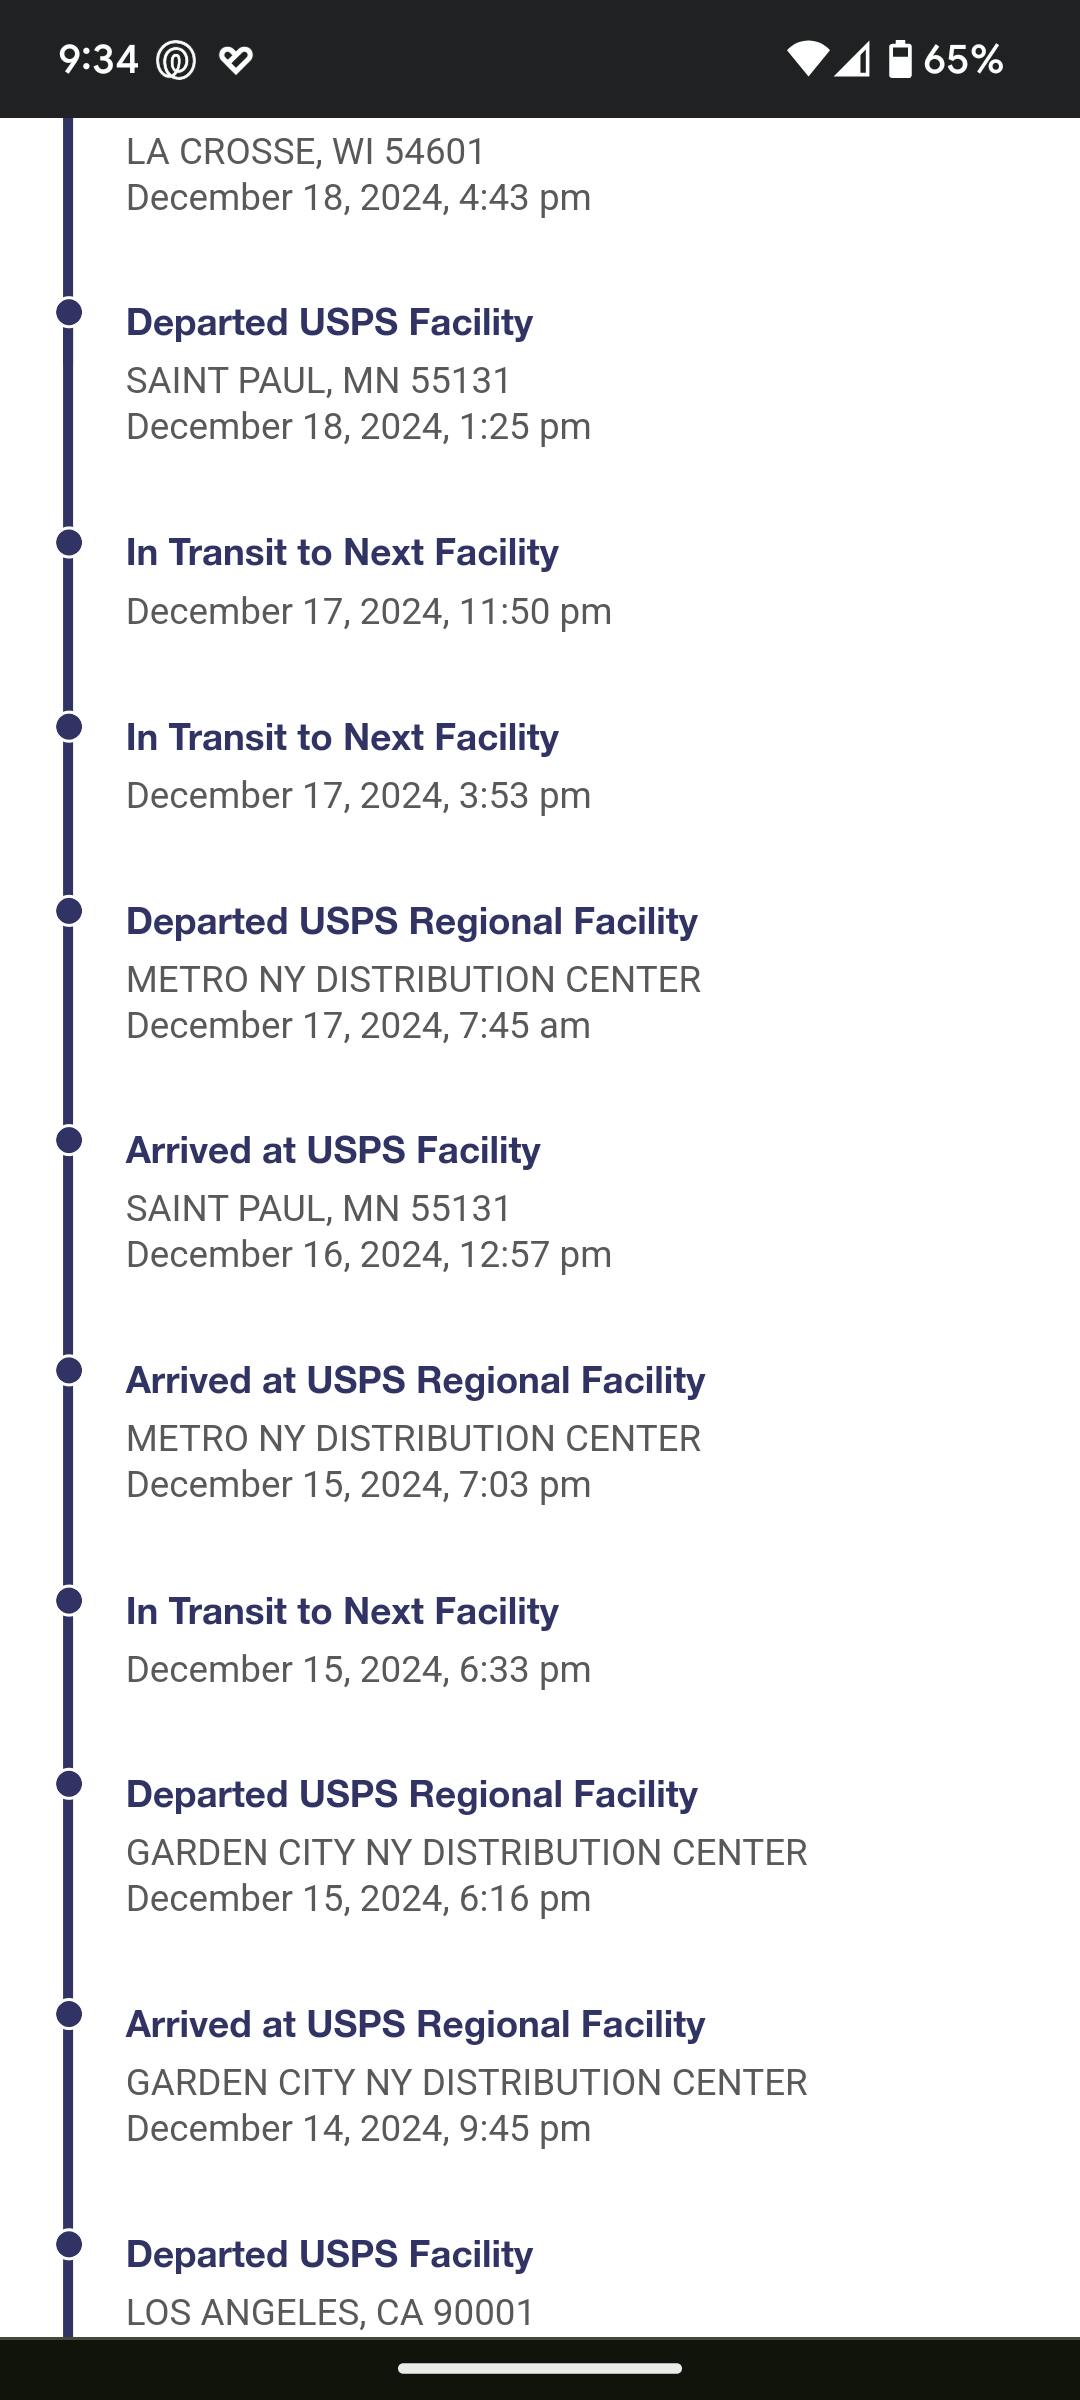Tap the 9:34 clock in status bar
Viewport: 1080px width, 2400px height.
98,60
